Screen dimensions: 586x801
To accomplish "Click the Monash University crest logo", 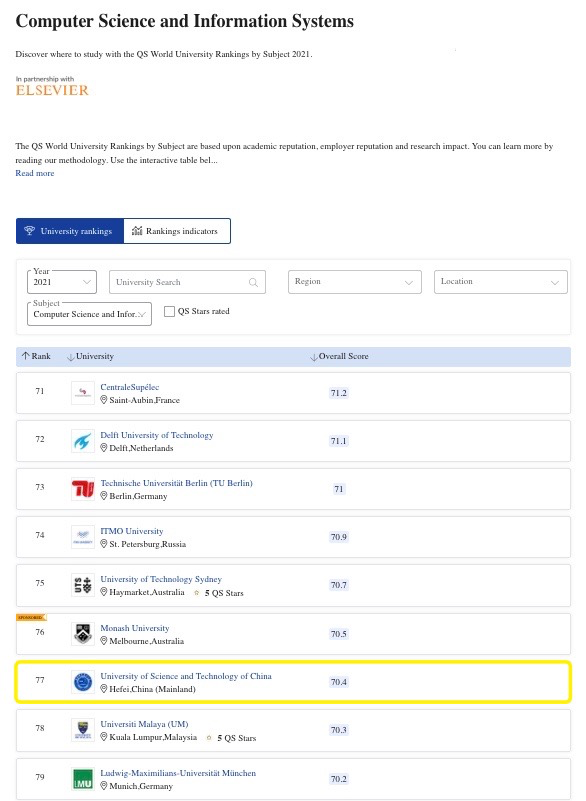I will (x=83, y=634).
